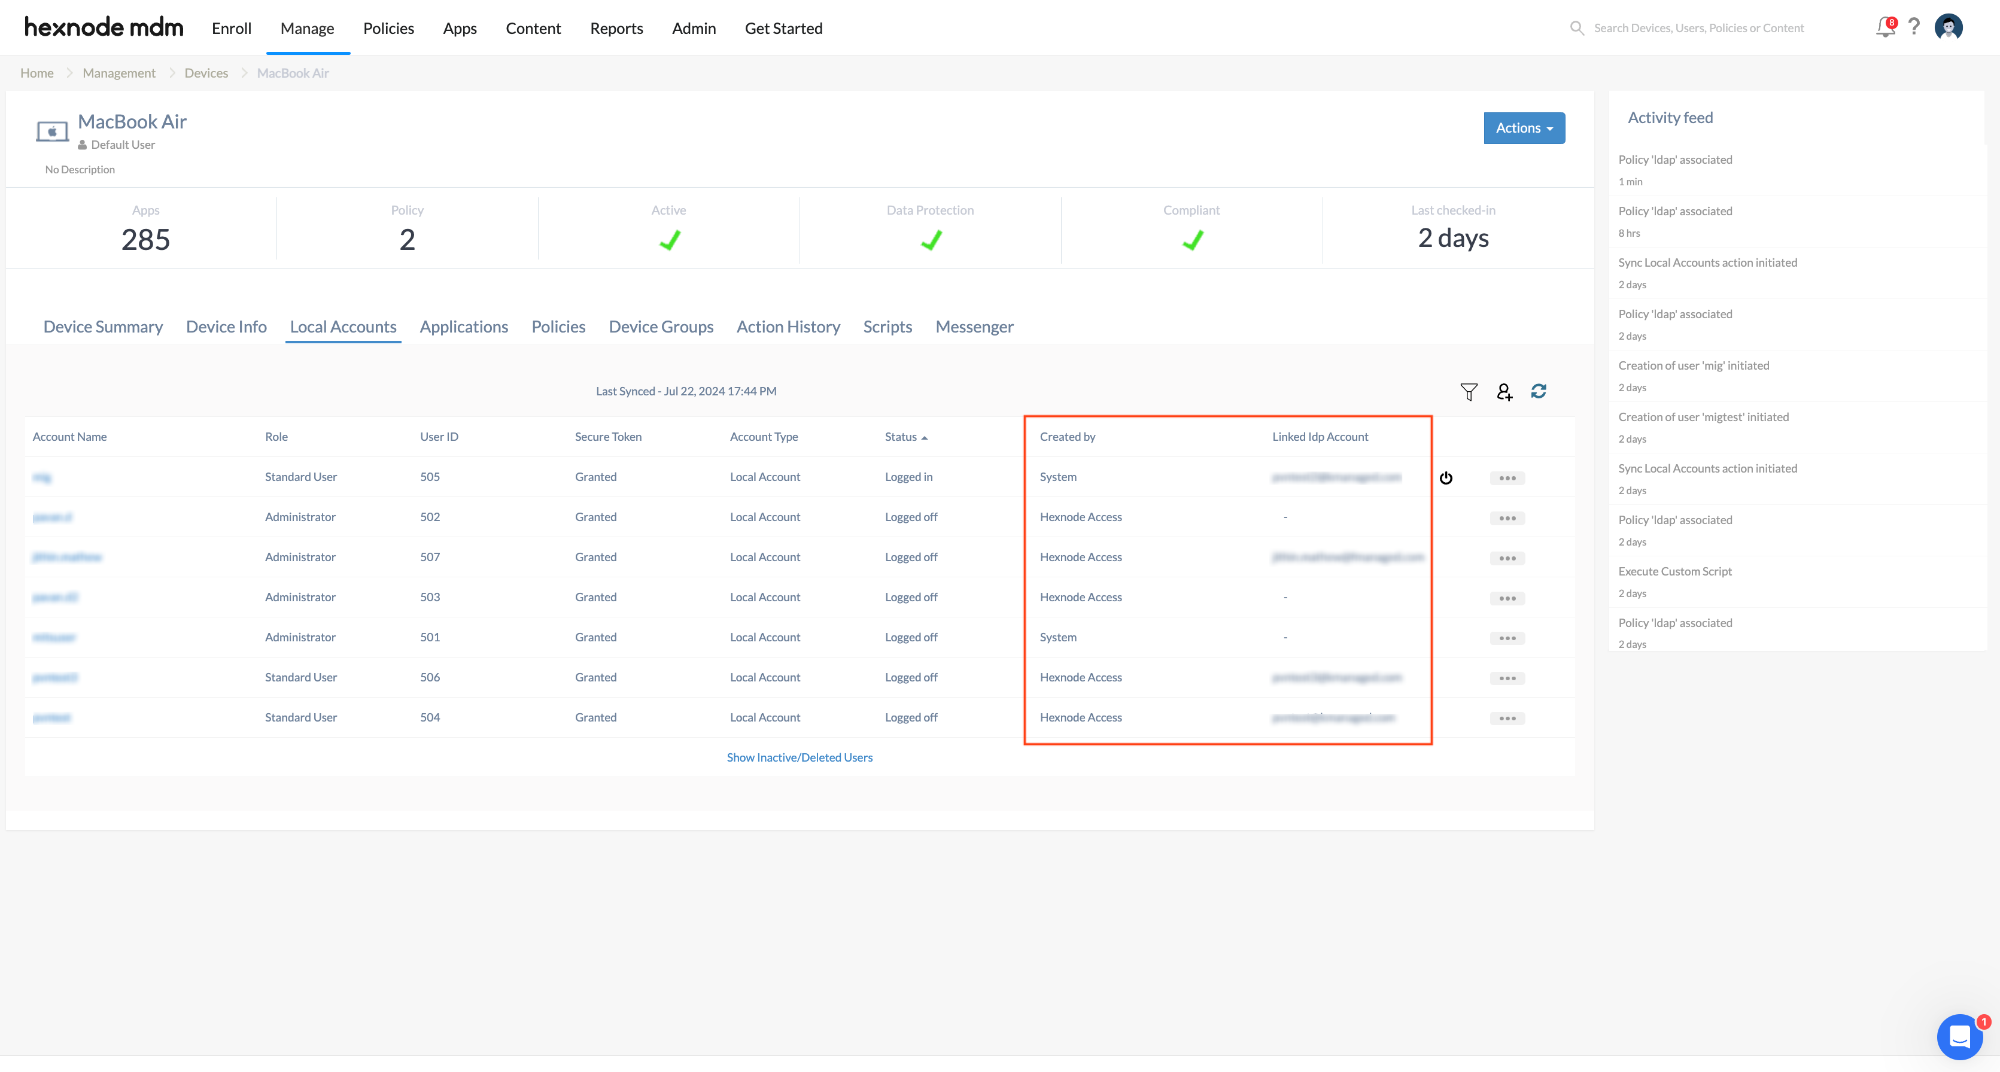Click Apps count 285
Image resolution: width=2000 pixels, height=1072 pixels.
[x=145, y=240]
